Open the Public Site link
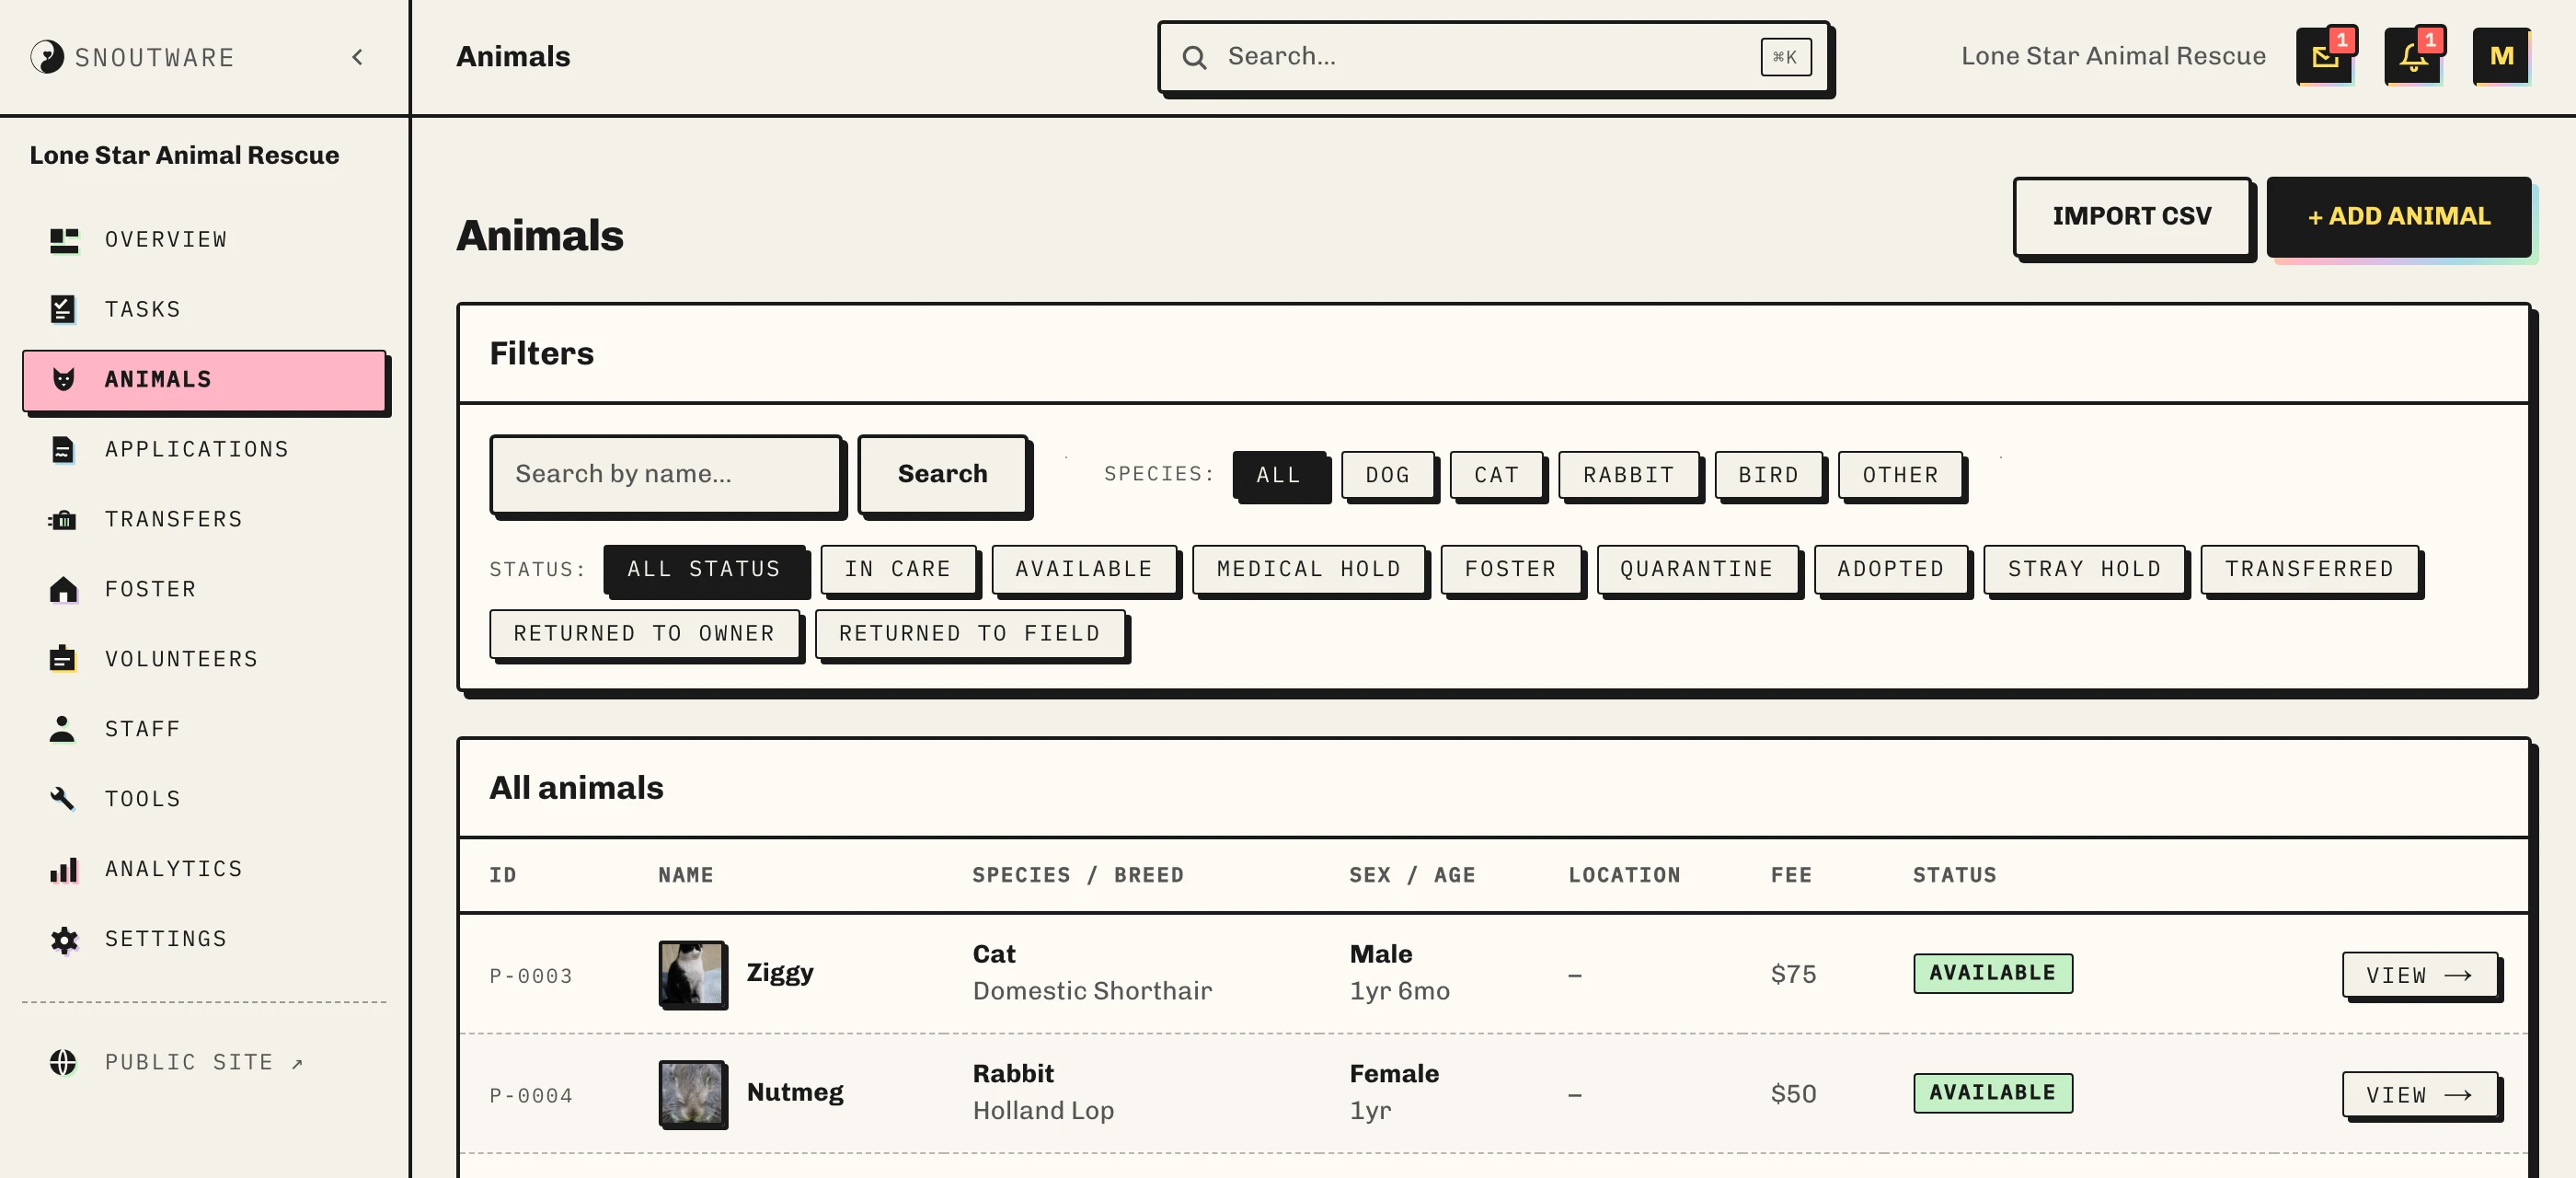Viewport: 2576px width, 1178px height. (204, 1062)
